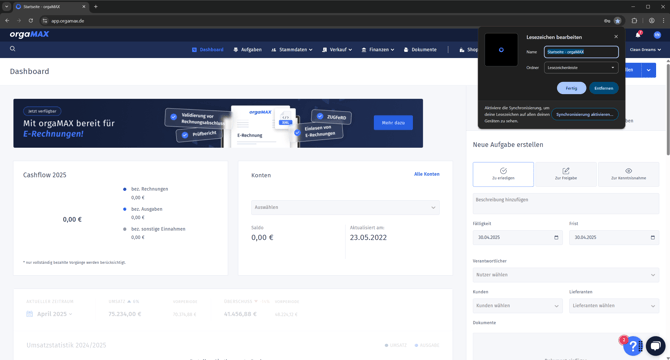Image resolution: width=670 pixels, height=360 pixels.
Task: Open the Chrome three-dot menu
Action: (x=664, y=20)
